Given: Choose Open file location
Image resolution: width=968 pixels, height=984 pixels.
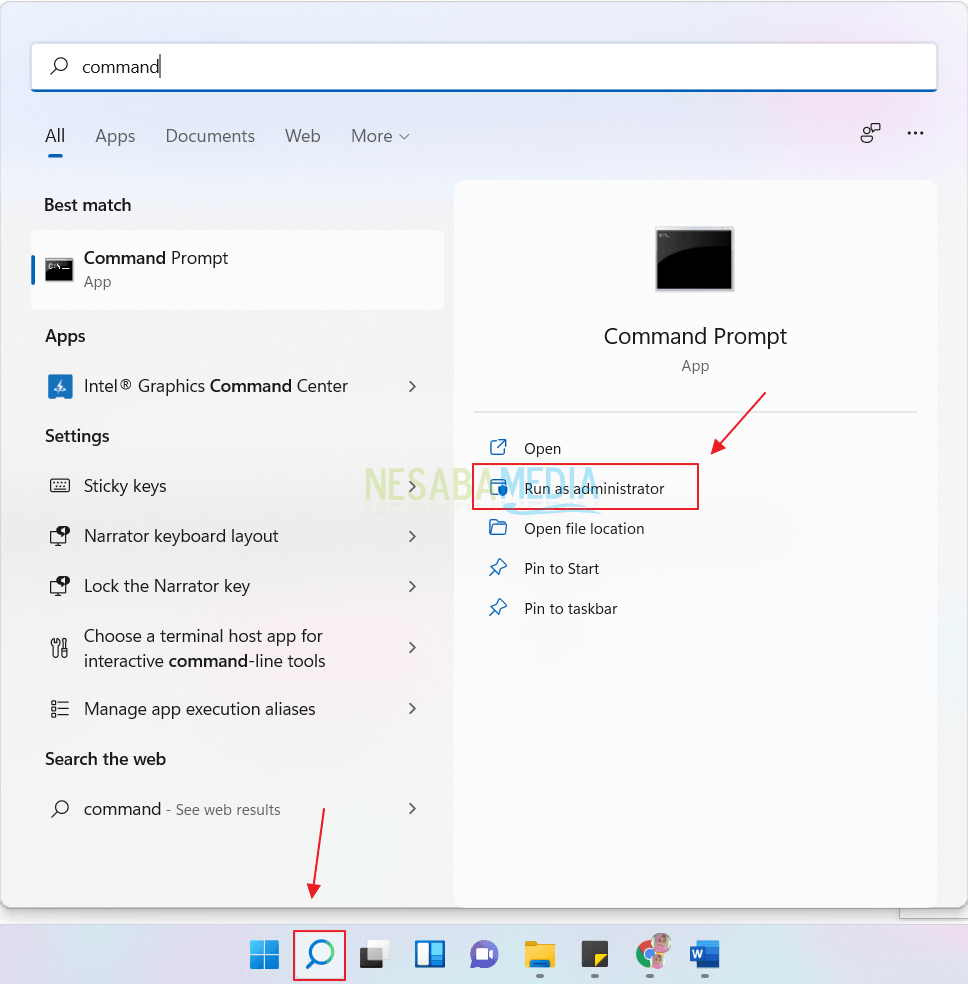Looking at the screenshot, I should pyautogui.click(x=584, y=529).
